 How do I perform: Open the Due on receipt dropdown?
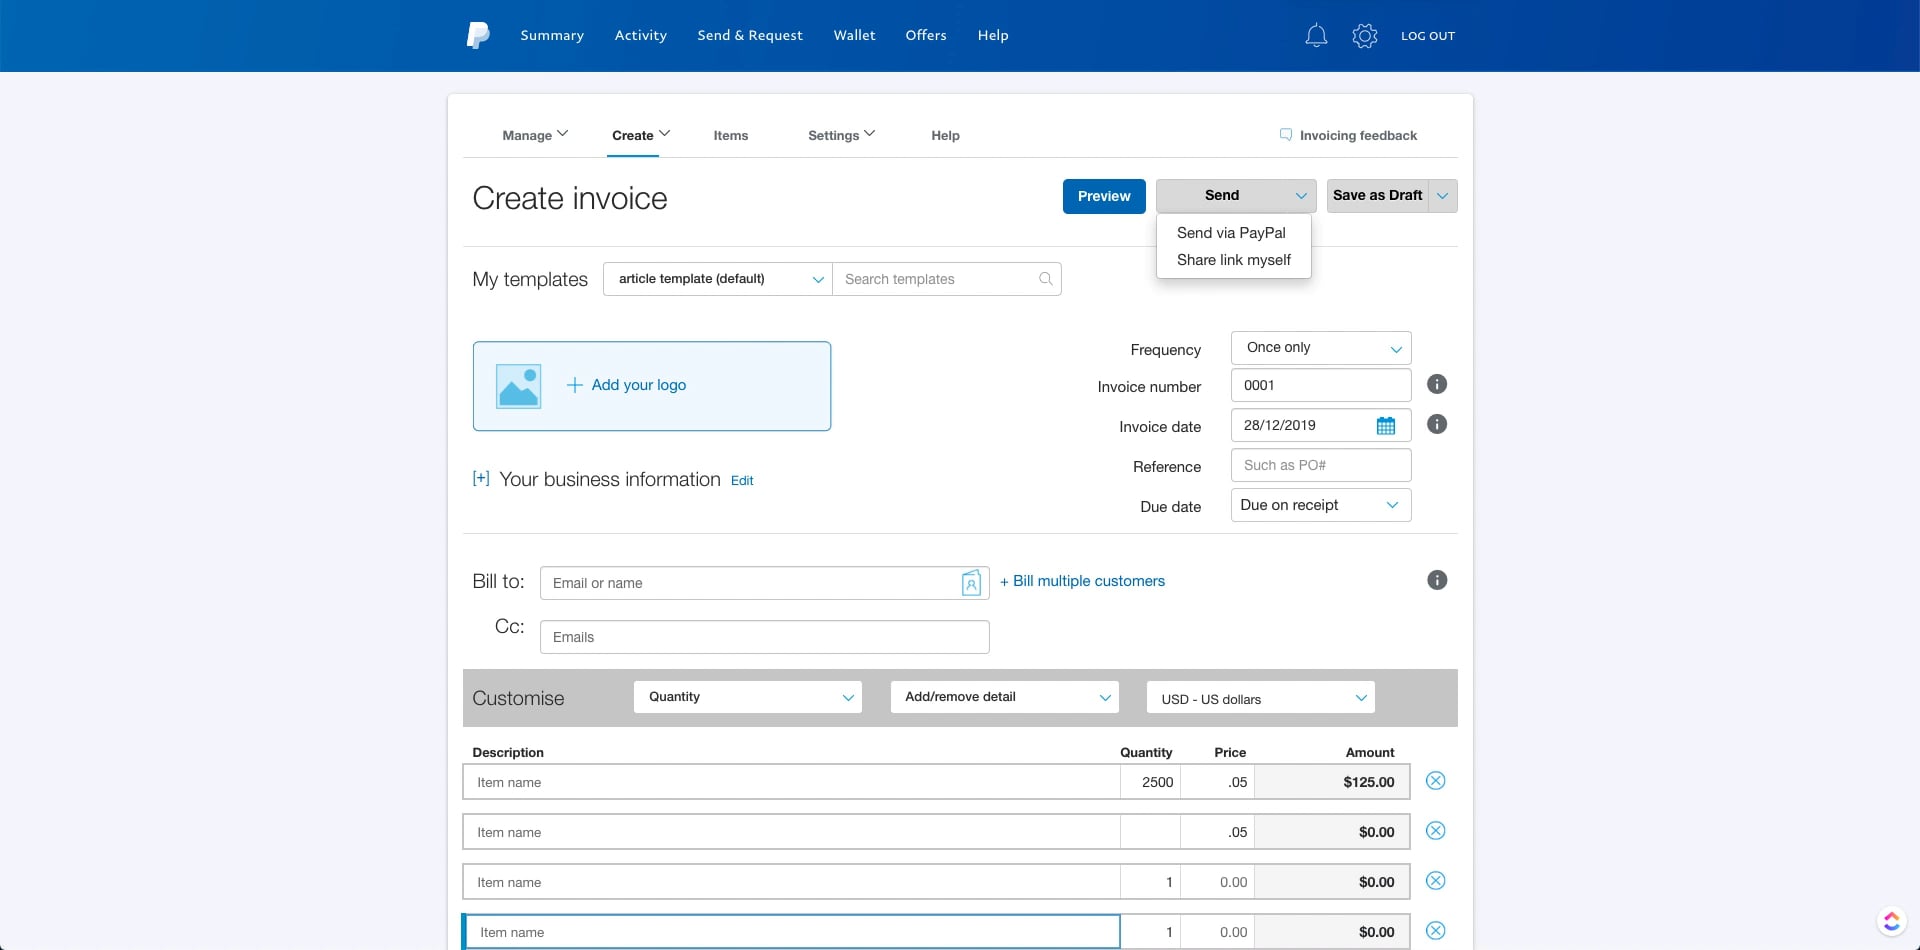point(1320,505)
